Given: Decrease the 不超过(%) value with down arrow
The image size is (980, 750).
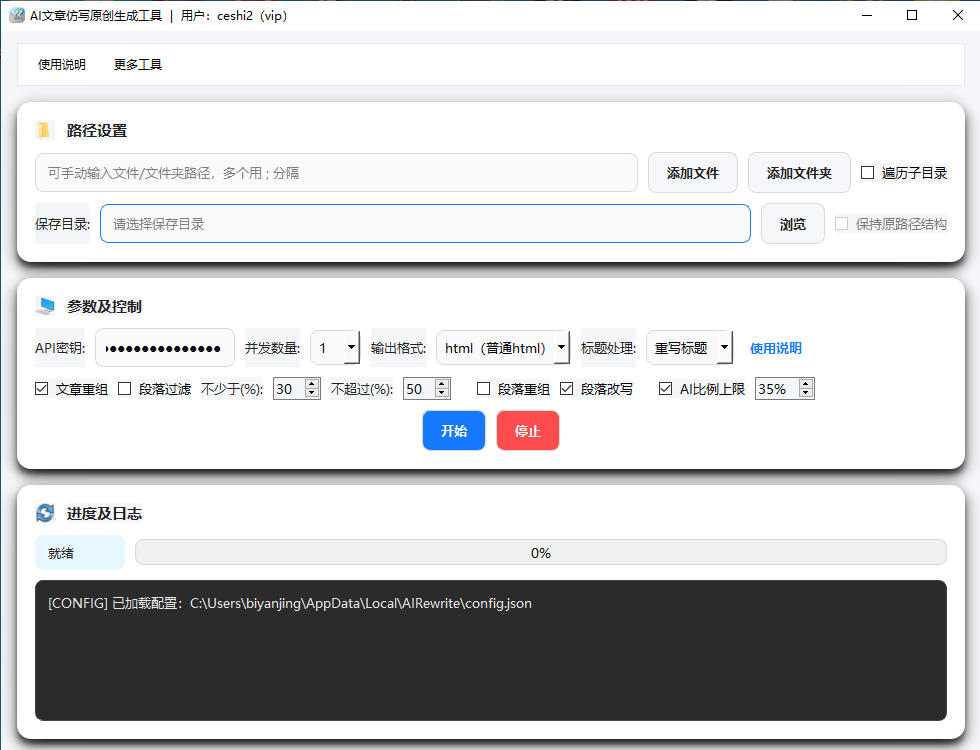Looking at the screenshot, I should (x=442, y=394).
